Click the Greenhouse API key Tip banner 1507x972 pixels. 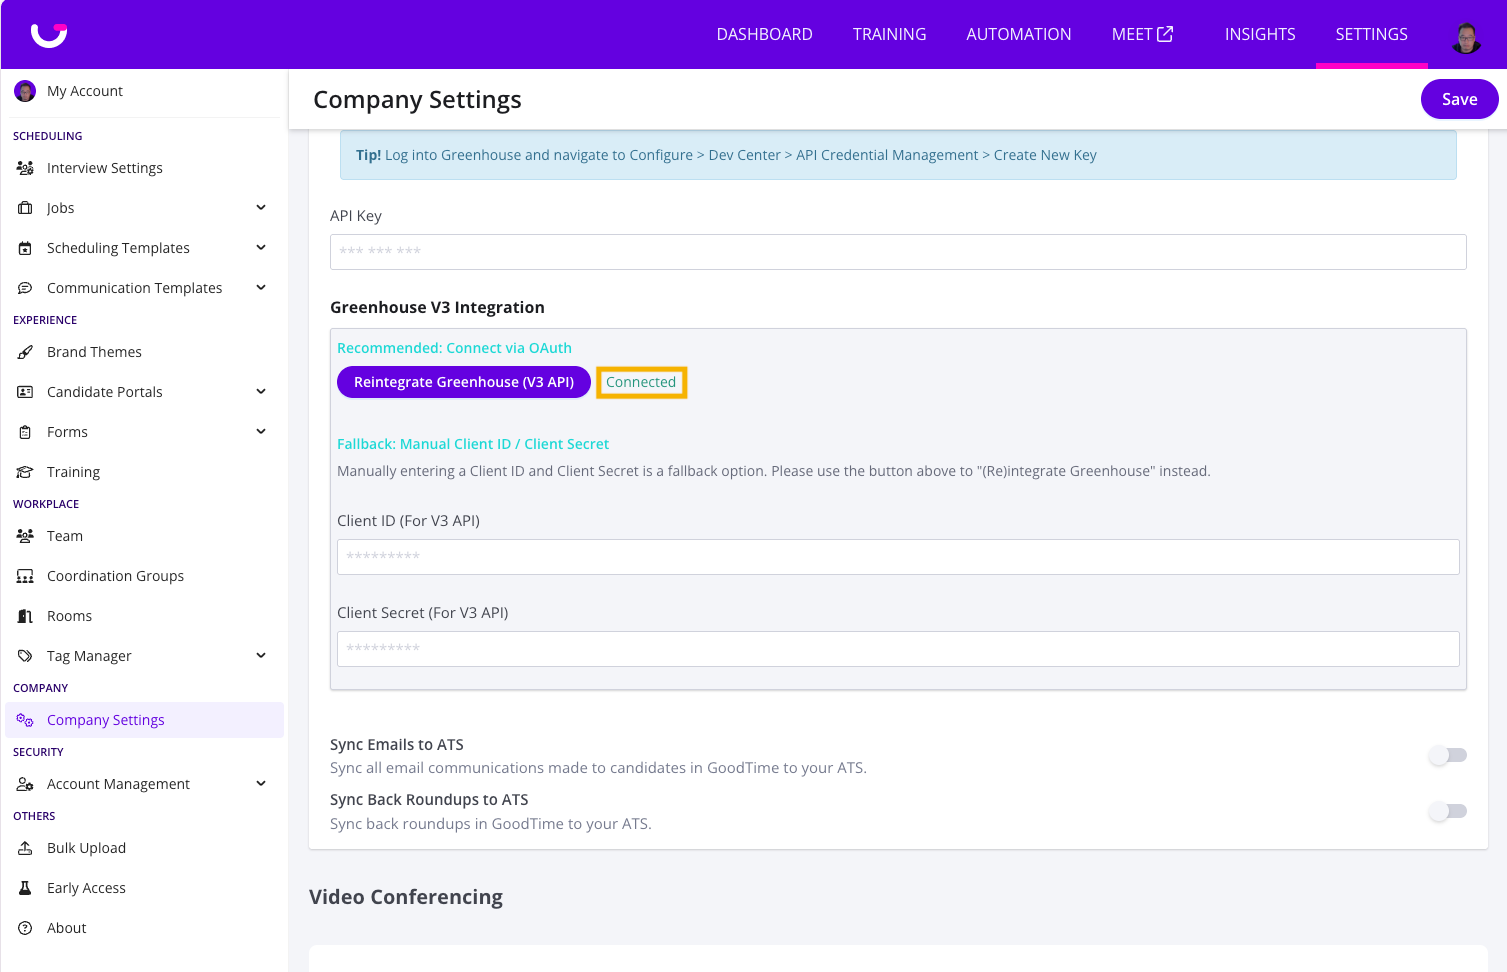[898, 155]
